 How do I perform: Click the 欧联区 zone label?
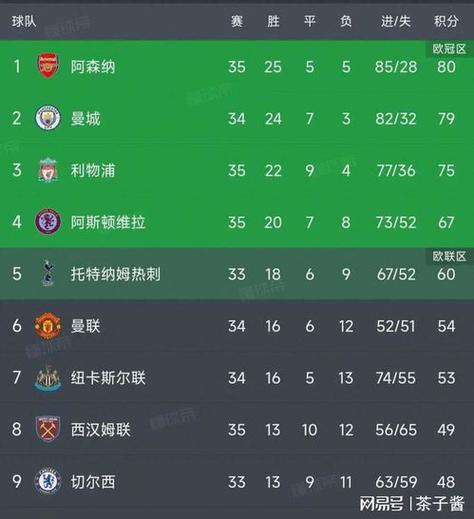449,256
